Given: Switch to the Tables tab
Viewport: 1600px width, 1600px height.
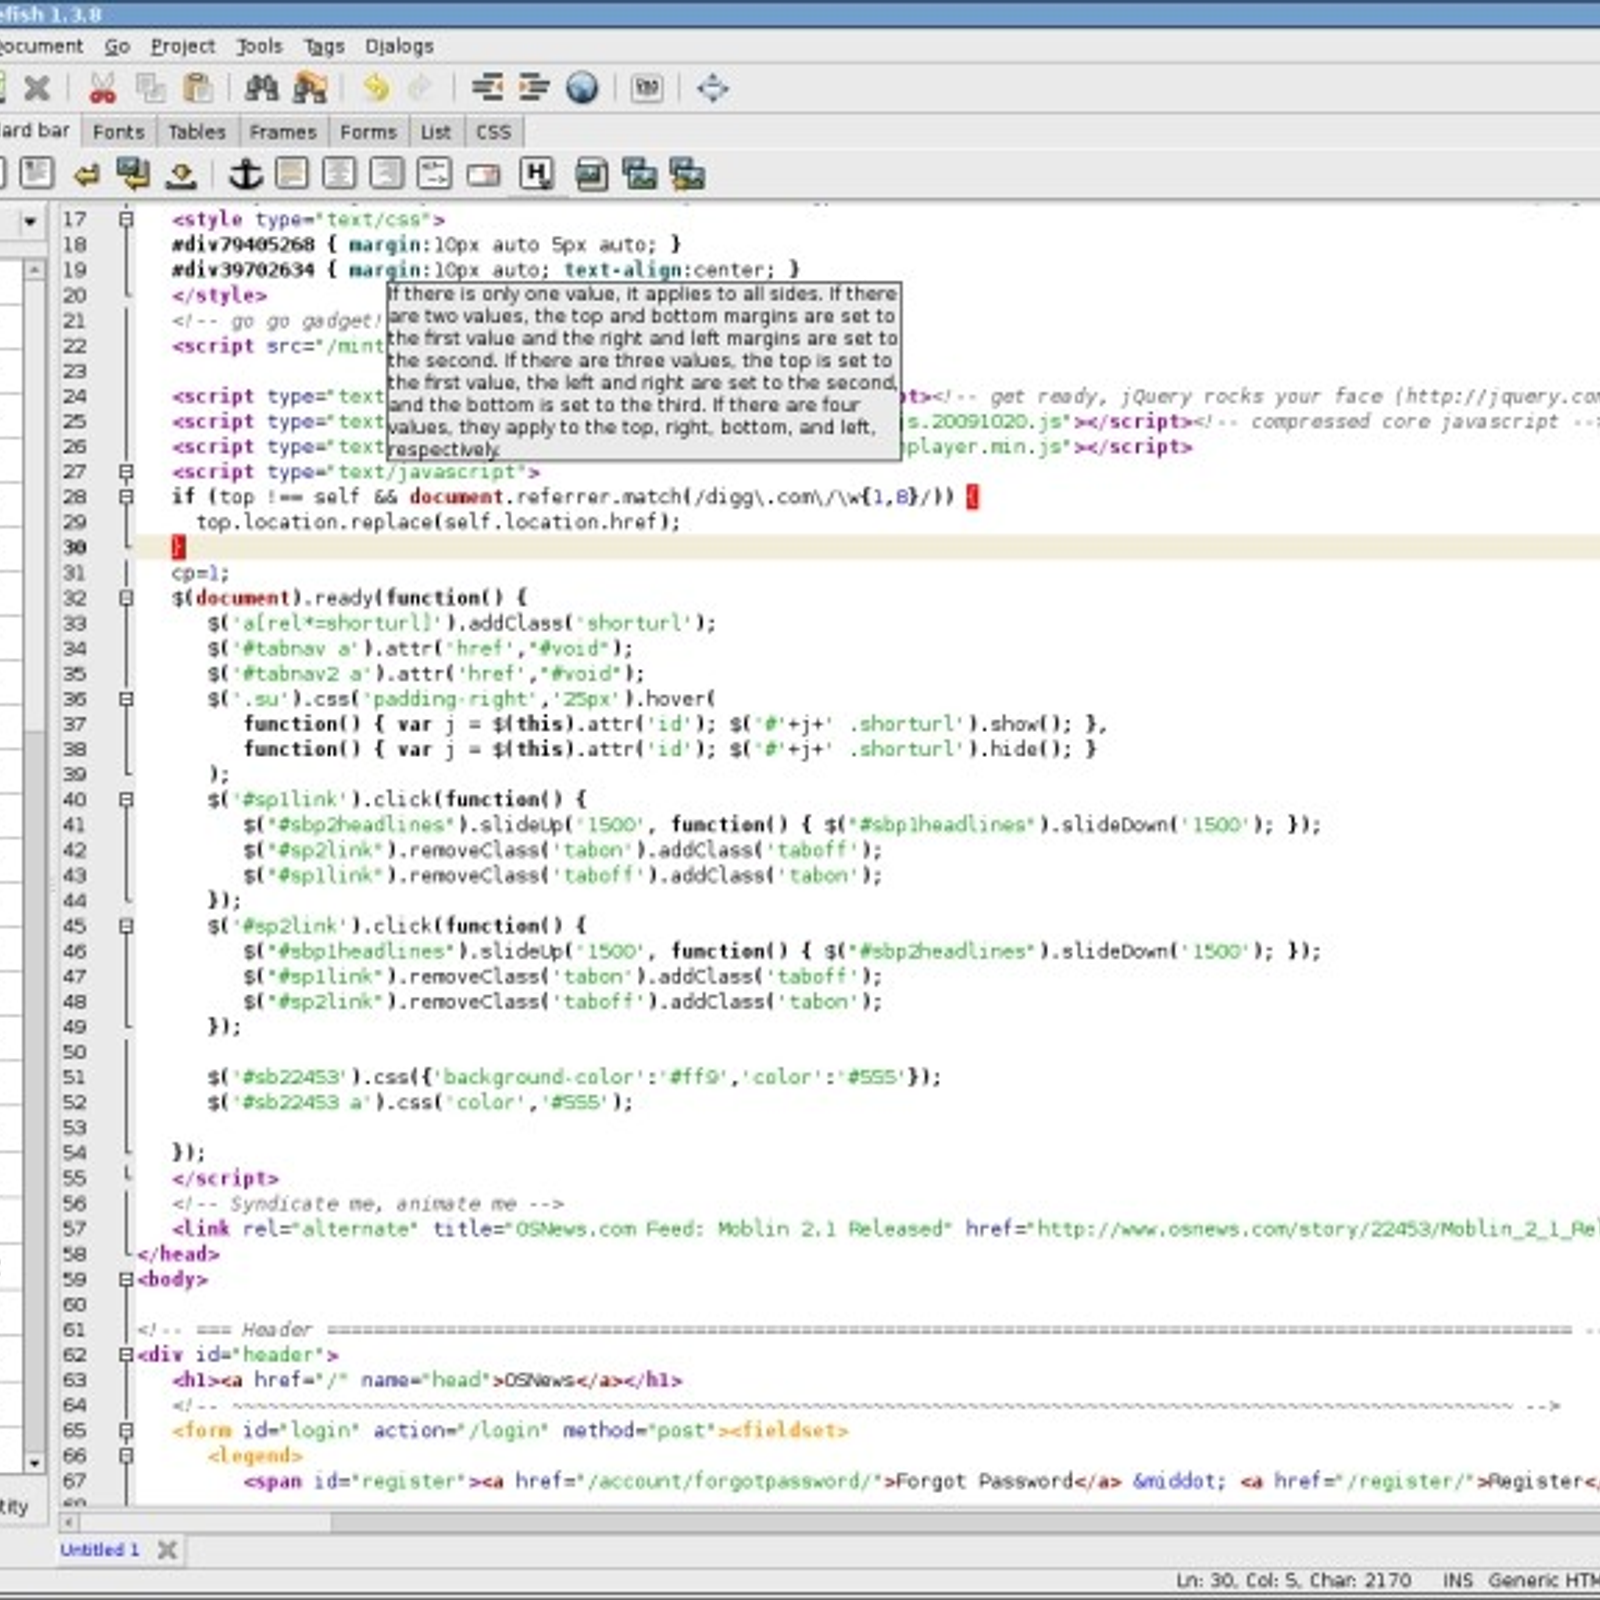Looking at the screenshot, I should [x=196, y=131].
